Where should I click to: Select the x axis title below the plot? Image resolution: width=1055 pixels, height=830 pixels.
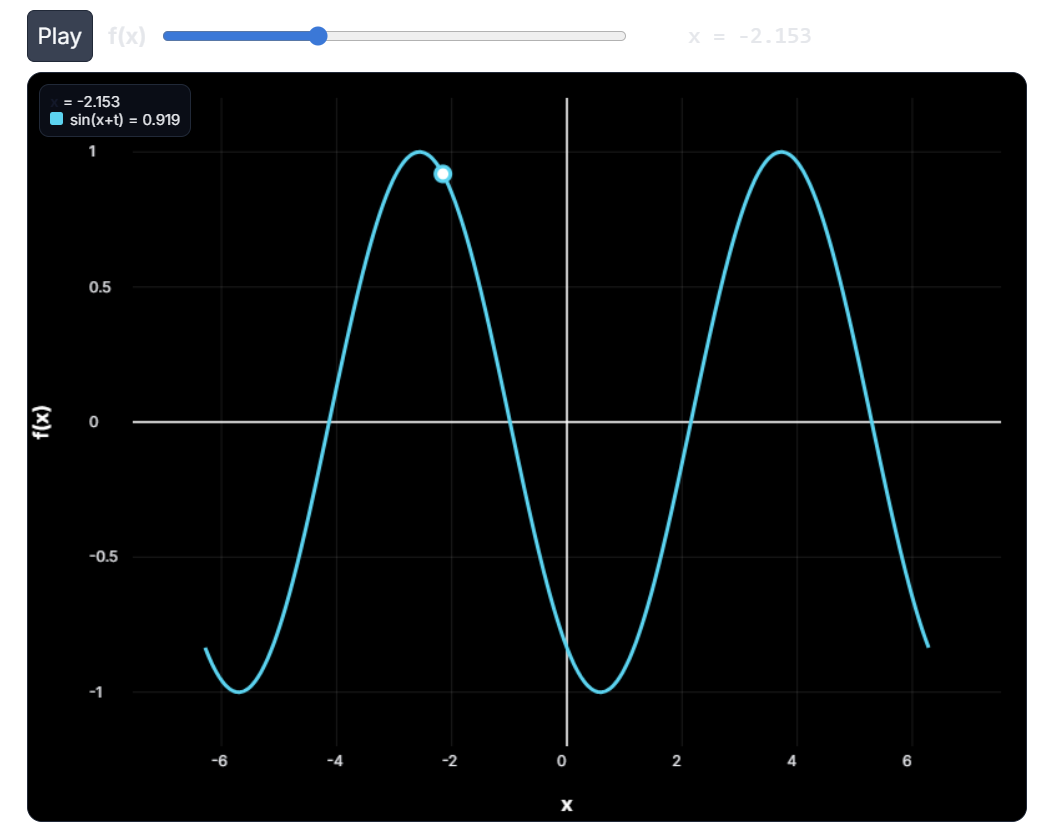coord(566,804)
